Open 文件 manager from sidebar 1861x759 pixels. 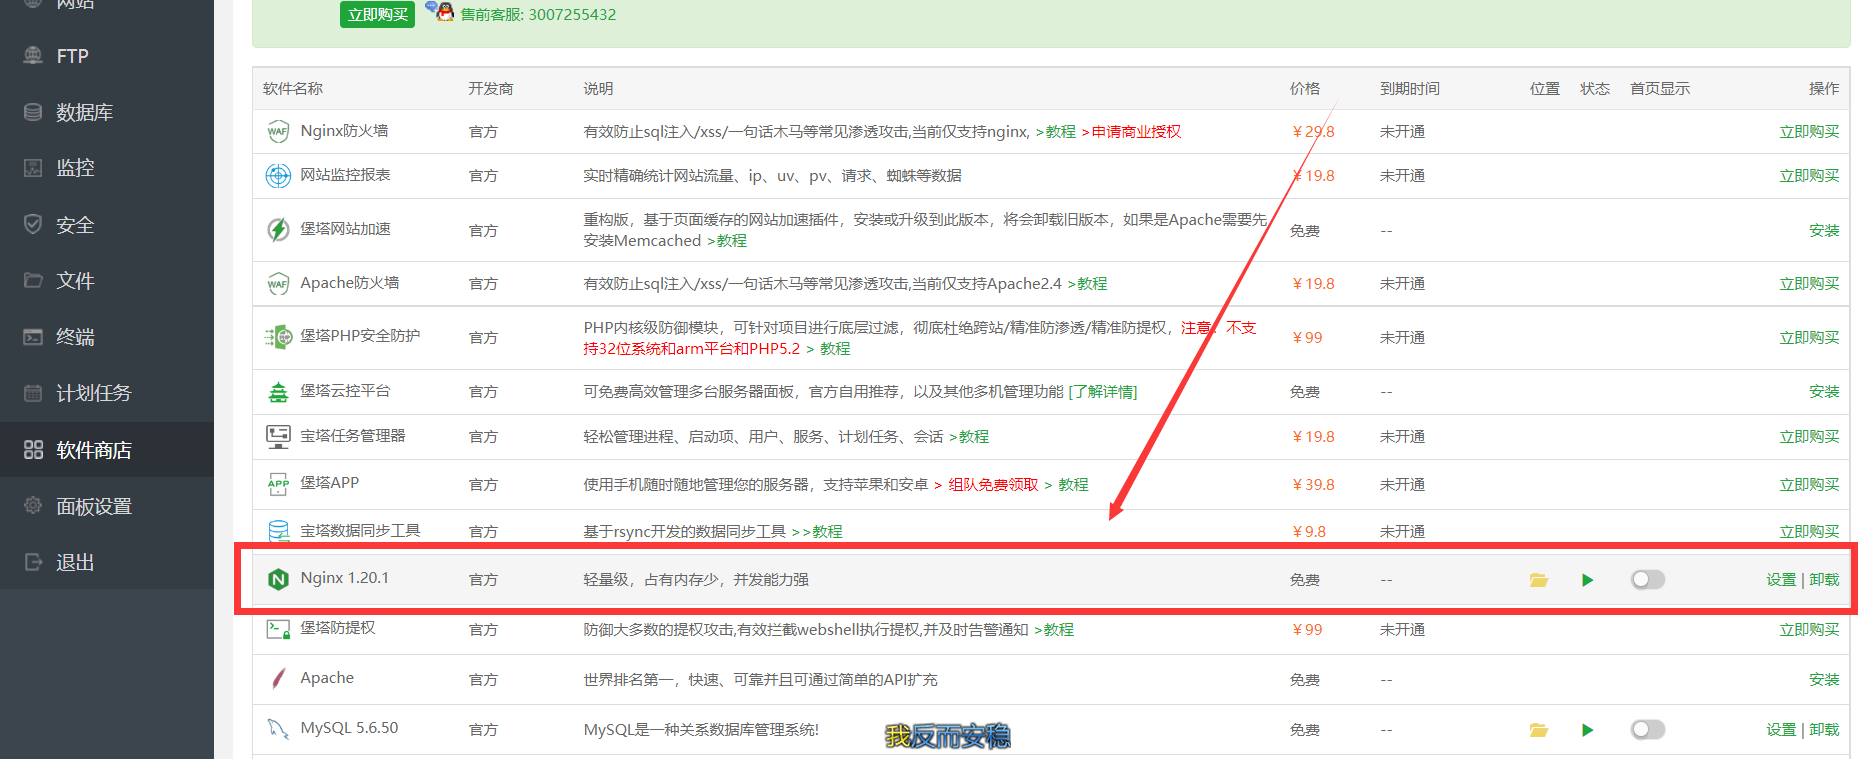(75, 281)
